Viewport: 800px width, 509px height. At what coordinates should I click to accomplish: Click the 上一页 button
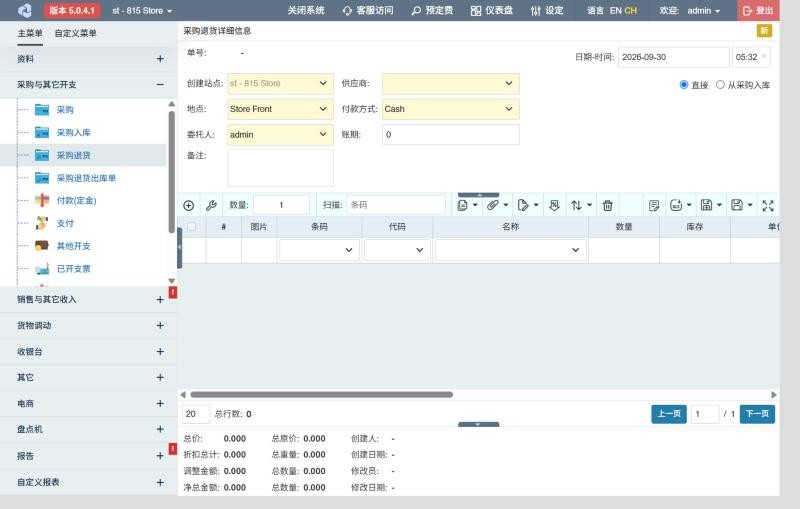coord(669,414)
